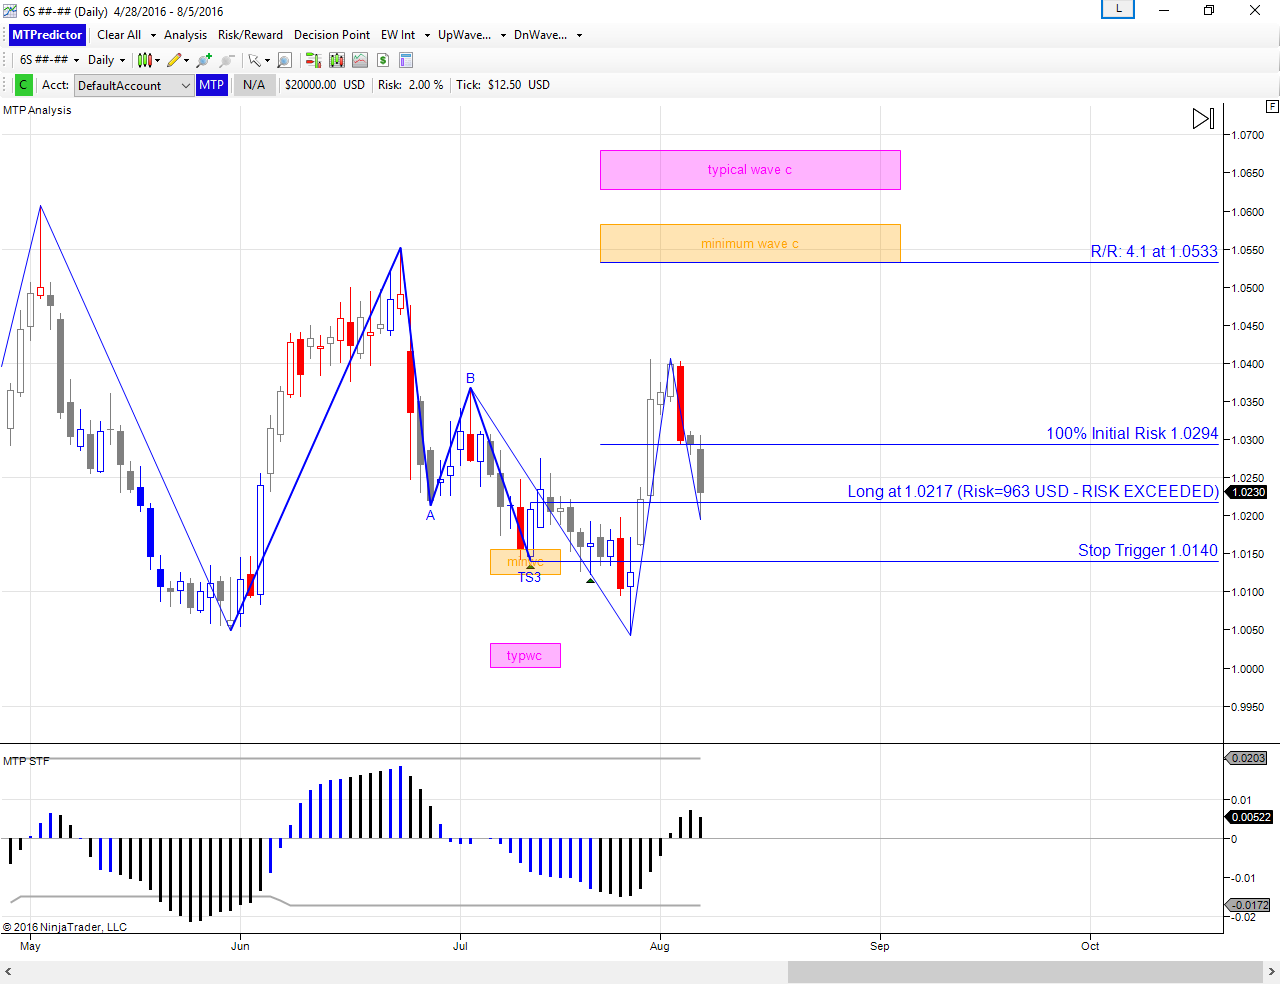The height and width of the screenshot is (984, 1280).
Task: Click the lower band marker -0.0172
Action: pyautogui.click(x=1249, y=905)
